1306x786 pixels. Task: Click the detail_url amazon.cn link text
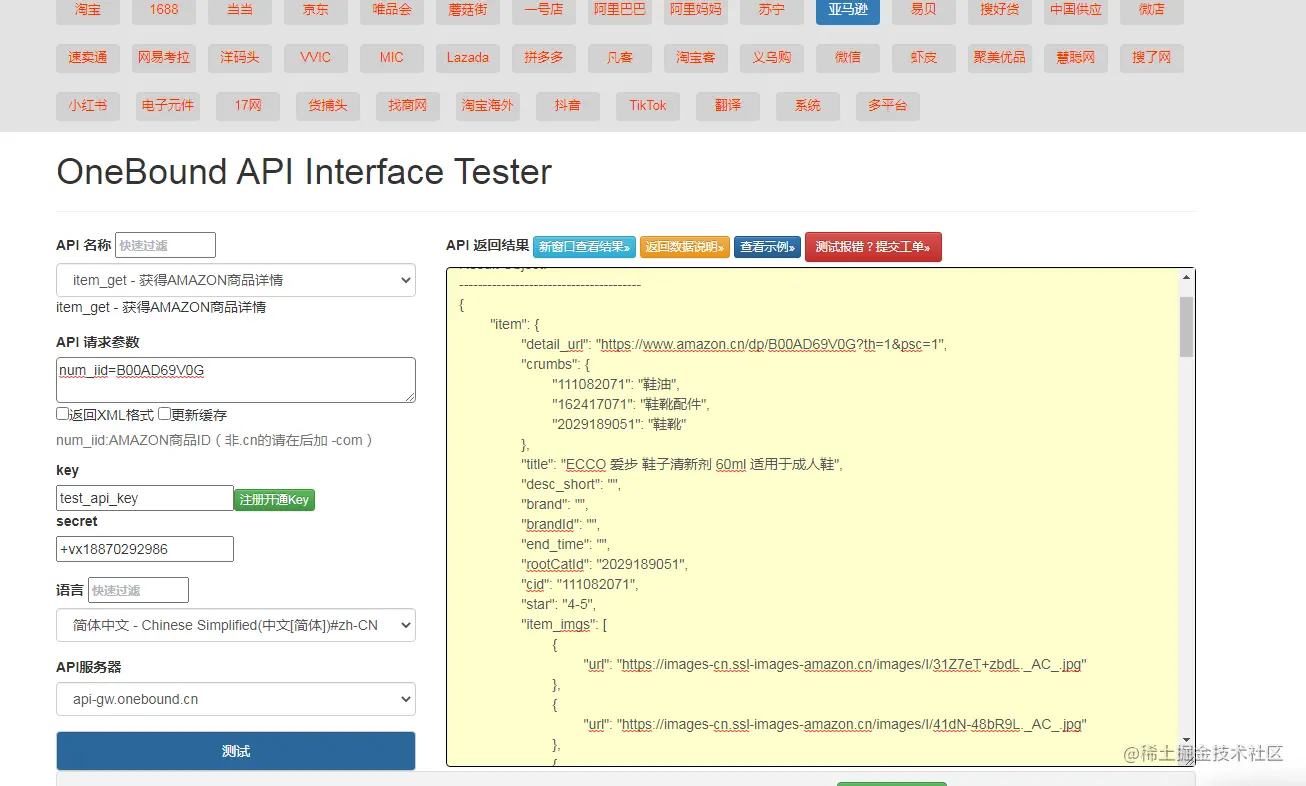tap(770, 344)
